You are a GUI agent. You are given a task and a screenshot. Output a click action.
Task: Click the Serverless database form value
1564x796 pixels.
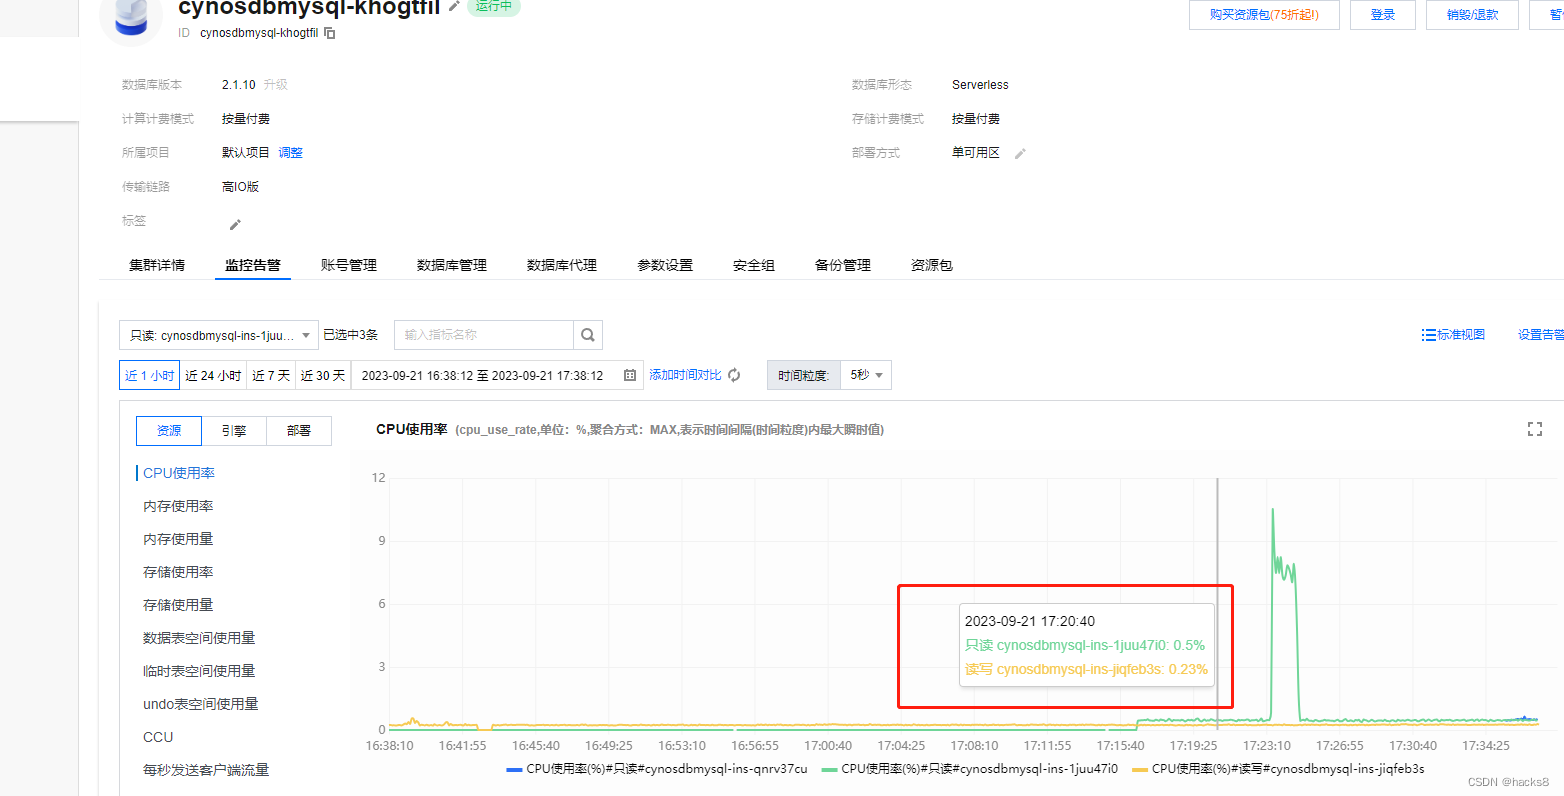pyautogui.click(x=980, y=85)
